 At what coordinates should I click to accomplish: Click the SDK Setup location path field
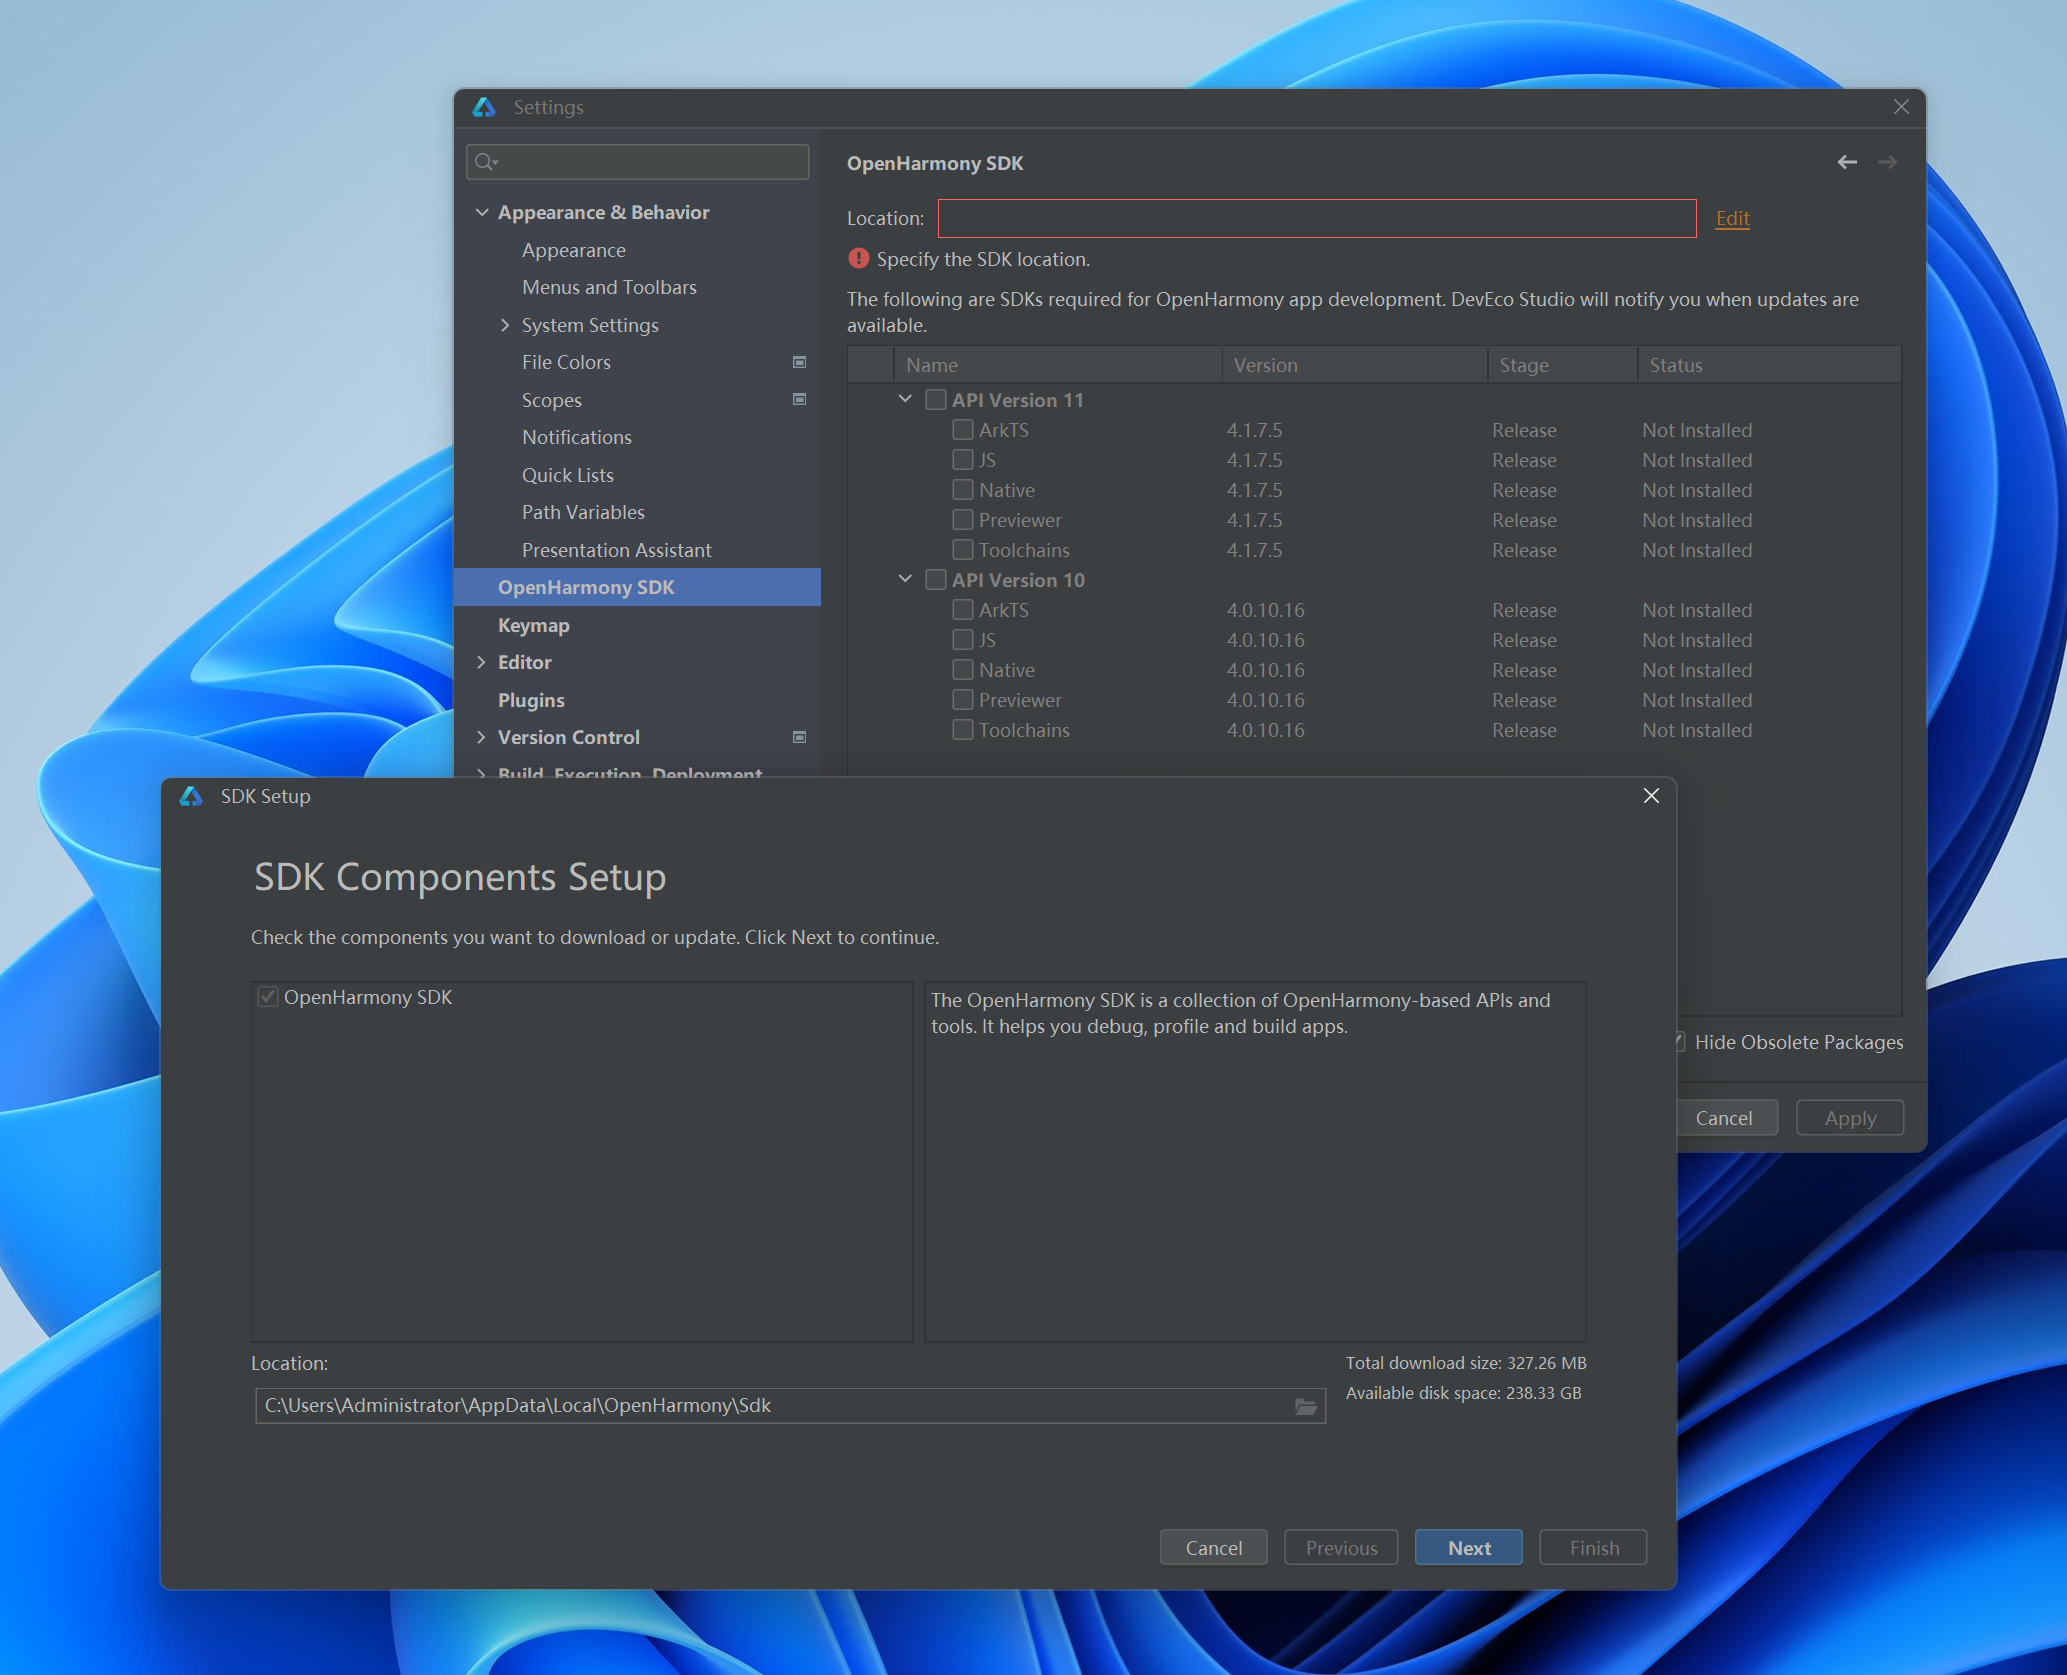790,1406
